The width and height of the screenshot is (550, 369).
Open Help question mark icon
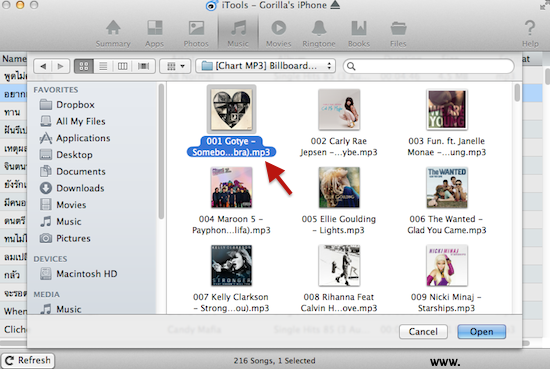(530, 34)
